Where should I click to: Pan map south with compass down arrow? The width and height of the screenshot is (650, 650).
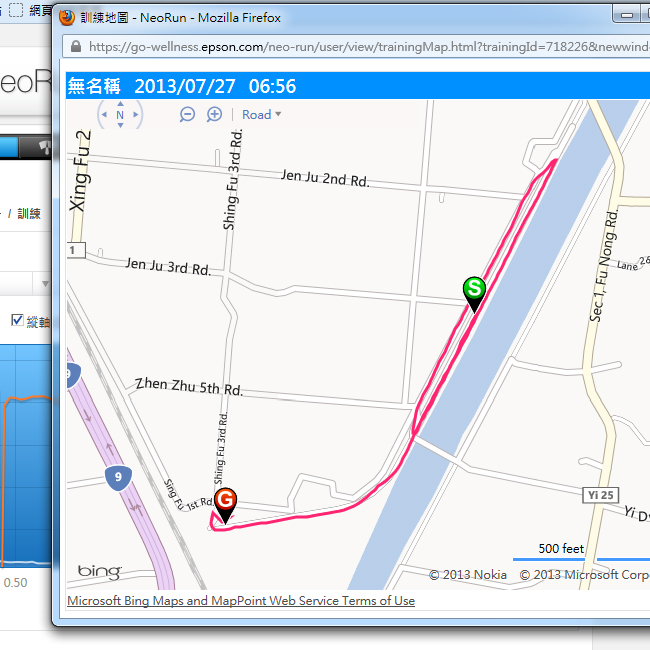pos(120,125)
